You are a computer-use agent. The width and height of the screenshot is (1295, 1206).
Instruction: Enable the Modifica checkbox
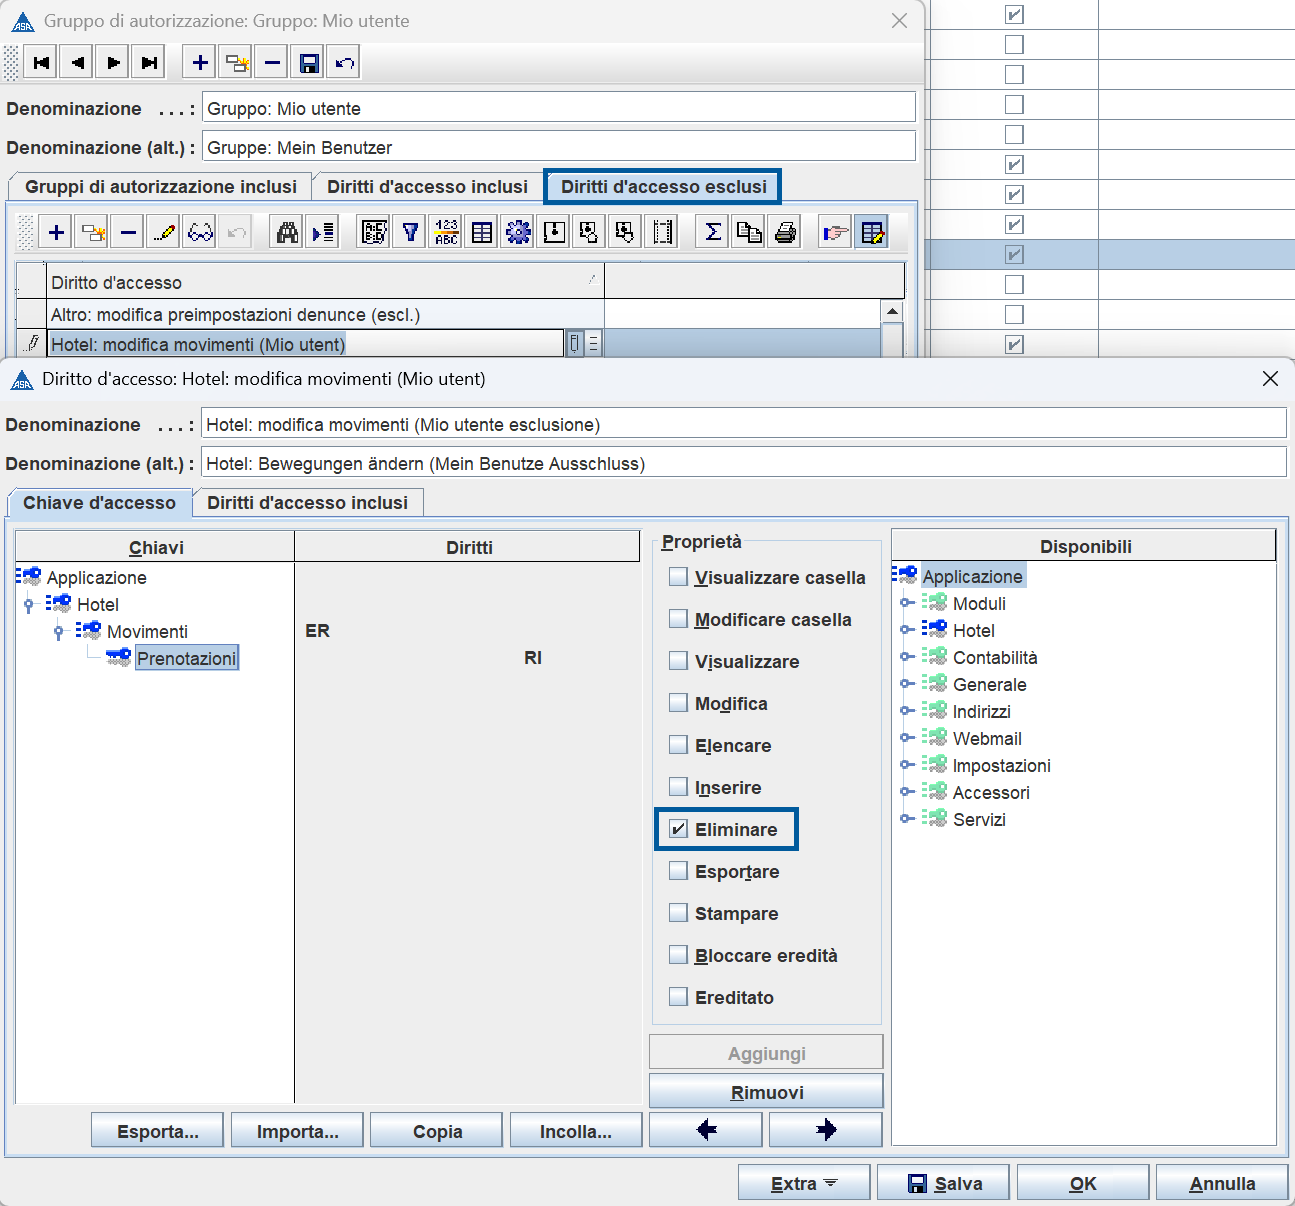coord(679,703)
